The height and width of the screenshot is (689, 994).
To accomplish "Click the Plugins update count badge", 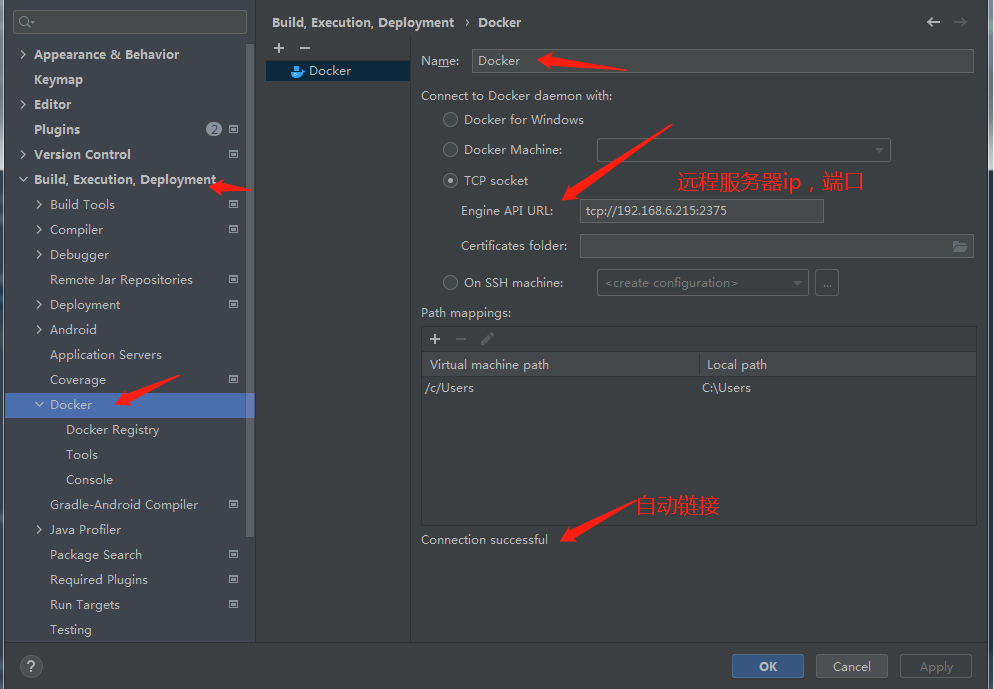I will pos(214,129).
